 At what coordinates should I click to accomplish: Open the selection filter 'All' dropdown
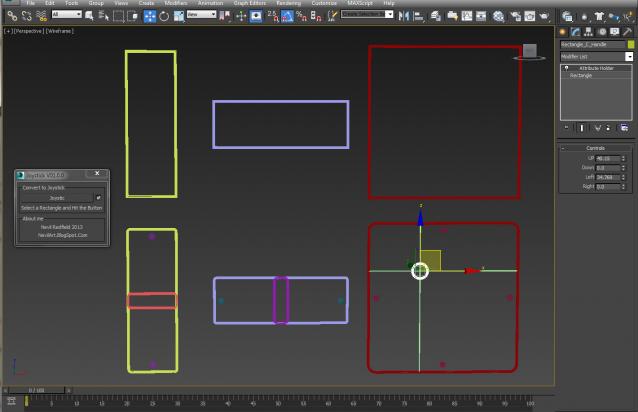click(66, 16)
